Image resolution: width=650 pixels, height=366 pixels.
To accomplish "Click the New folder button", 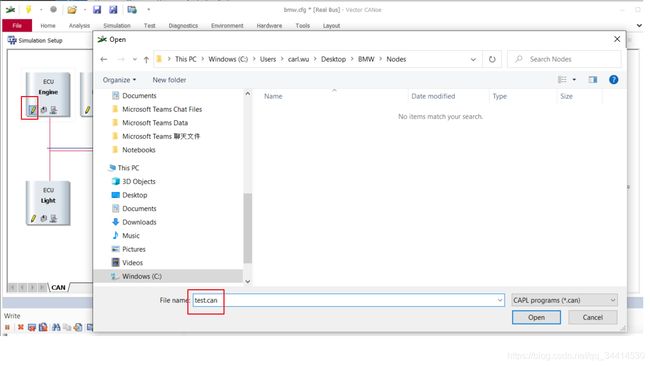I will [169, 80].
